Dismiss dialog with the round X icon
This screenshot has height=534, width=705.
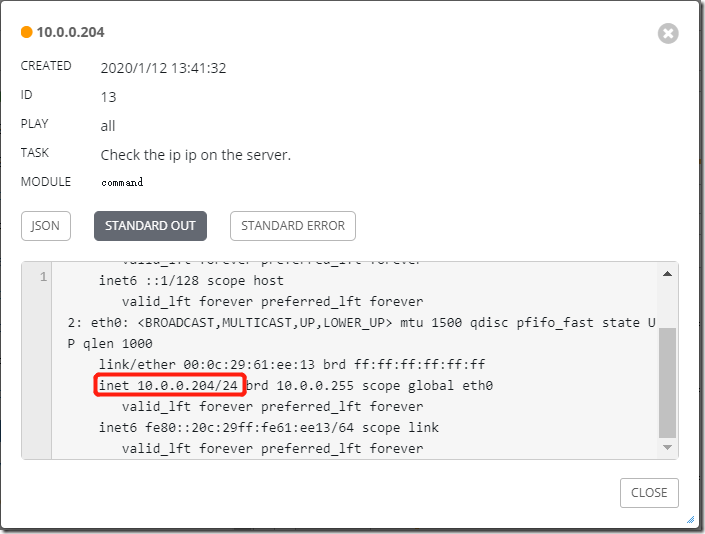tap(668, 33)
